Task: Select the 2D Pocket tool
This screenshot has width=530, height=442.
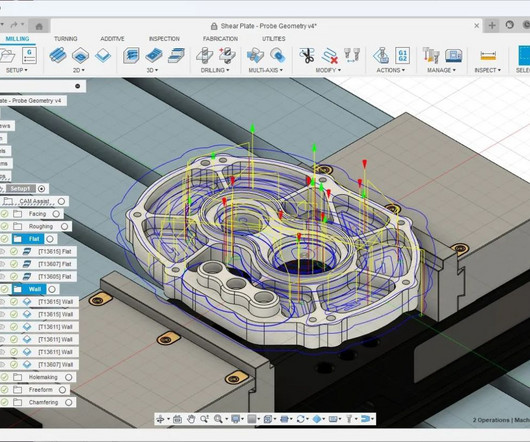Action: pyautogui.click(x=80, y=55)
